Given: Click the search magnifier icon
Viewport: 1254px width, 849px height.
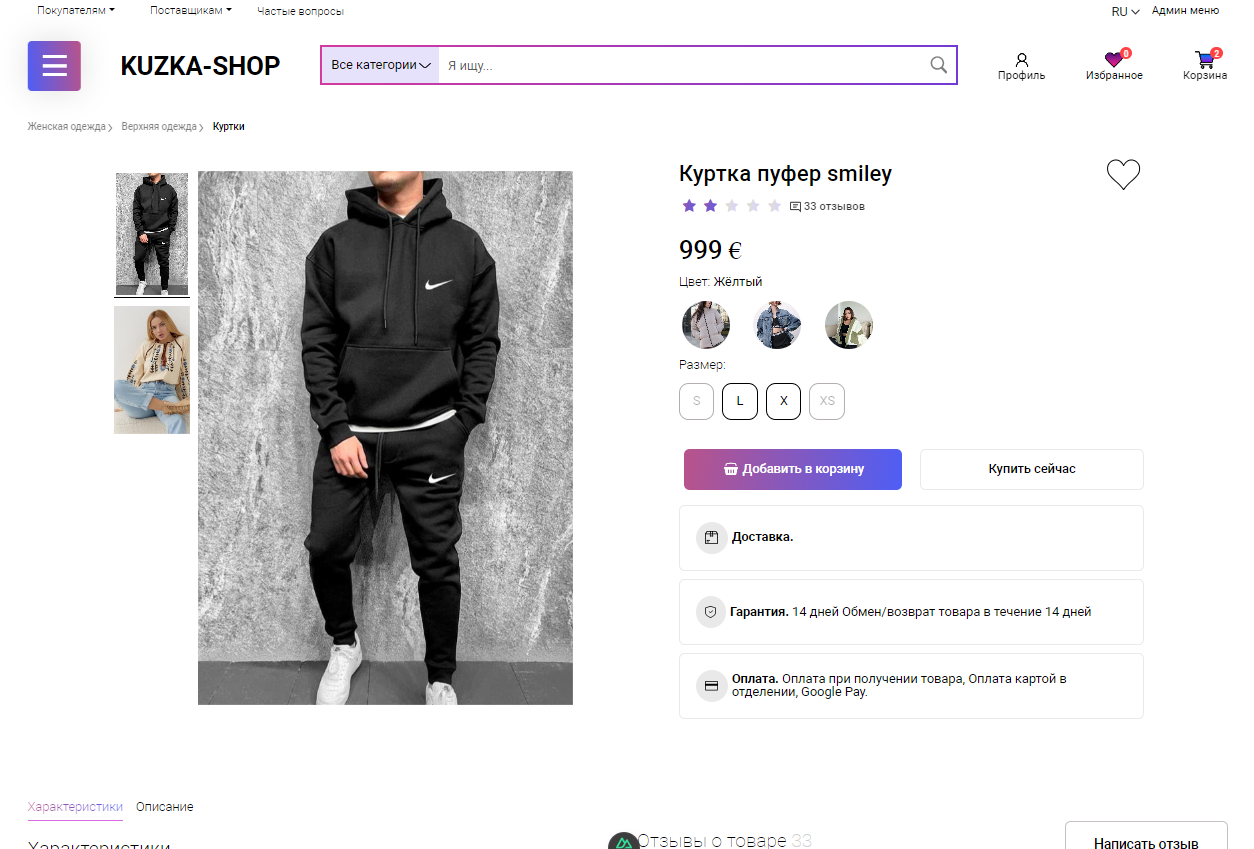Looking at the screenshot, I should (x=938, y=65).
